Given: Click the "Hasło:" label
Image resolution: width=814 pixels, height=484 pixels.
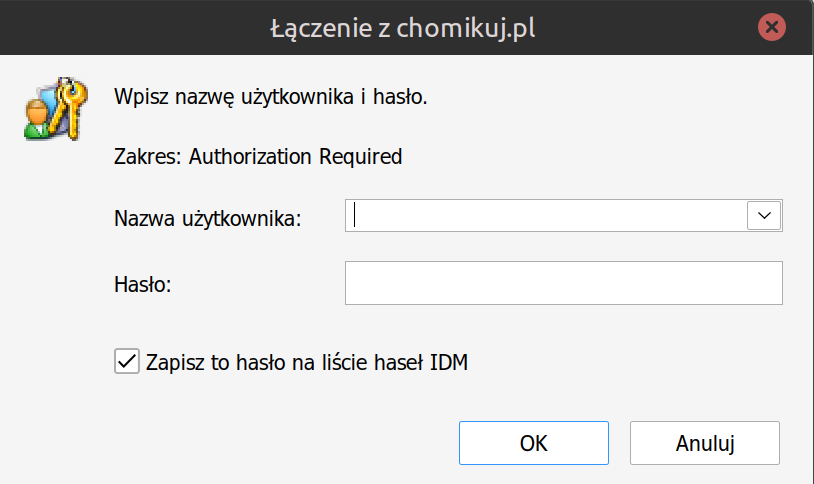Looking at the screenshot, I should 143,284.
